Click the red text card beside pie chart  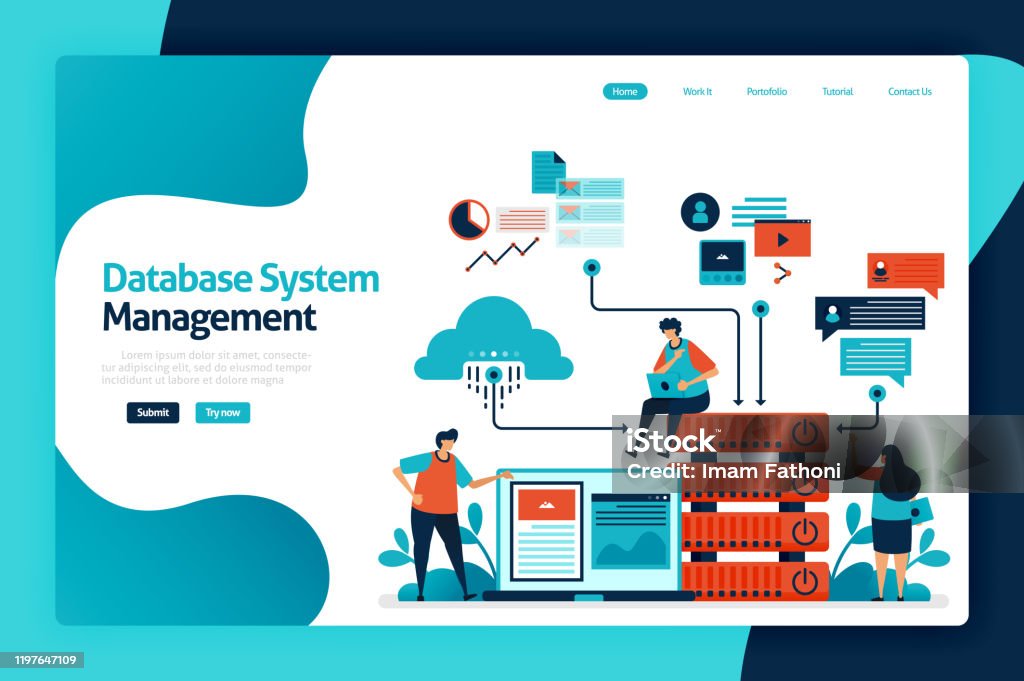tap(522, 220)
